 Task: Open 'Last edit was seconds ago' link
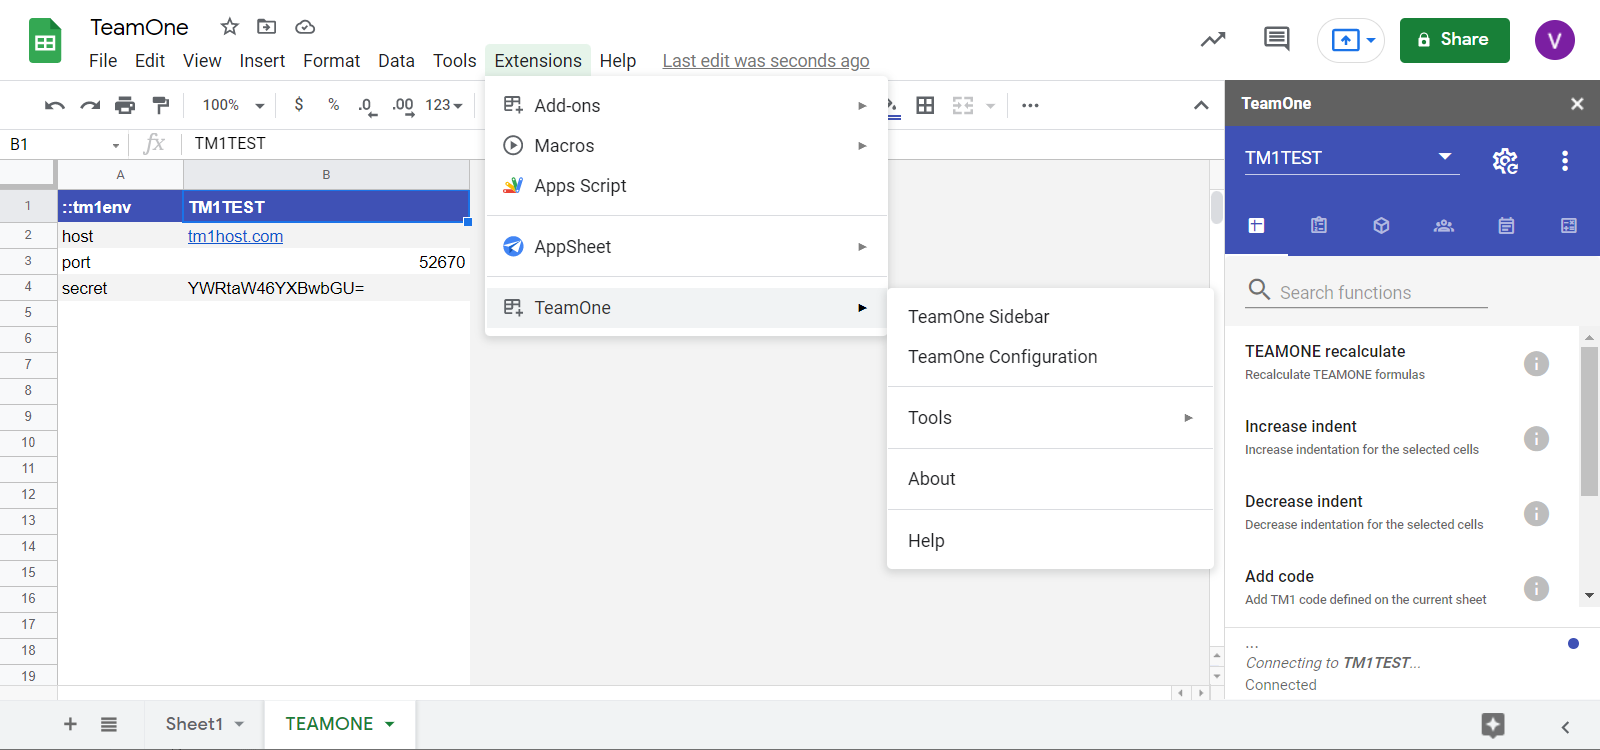(765, 61)
